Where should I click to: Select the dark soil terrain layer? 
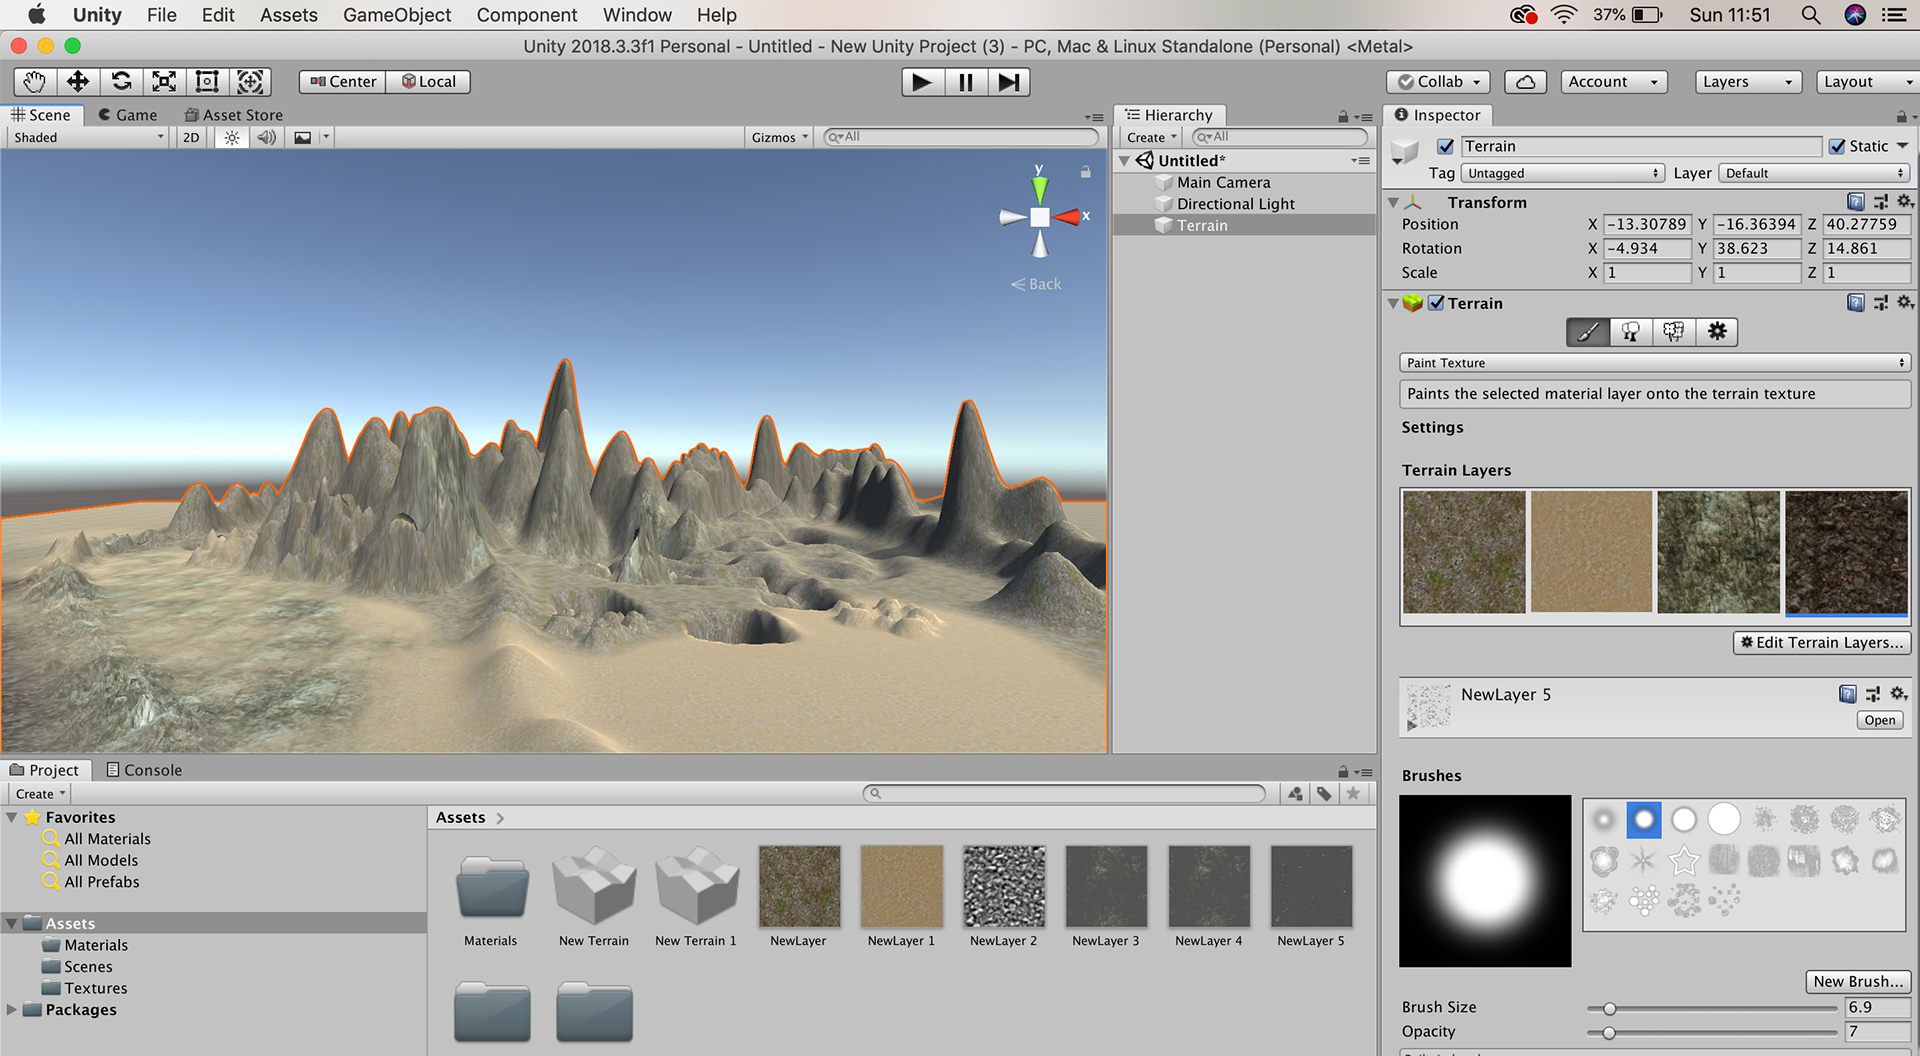1846,552
